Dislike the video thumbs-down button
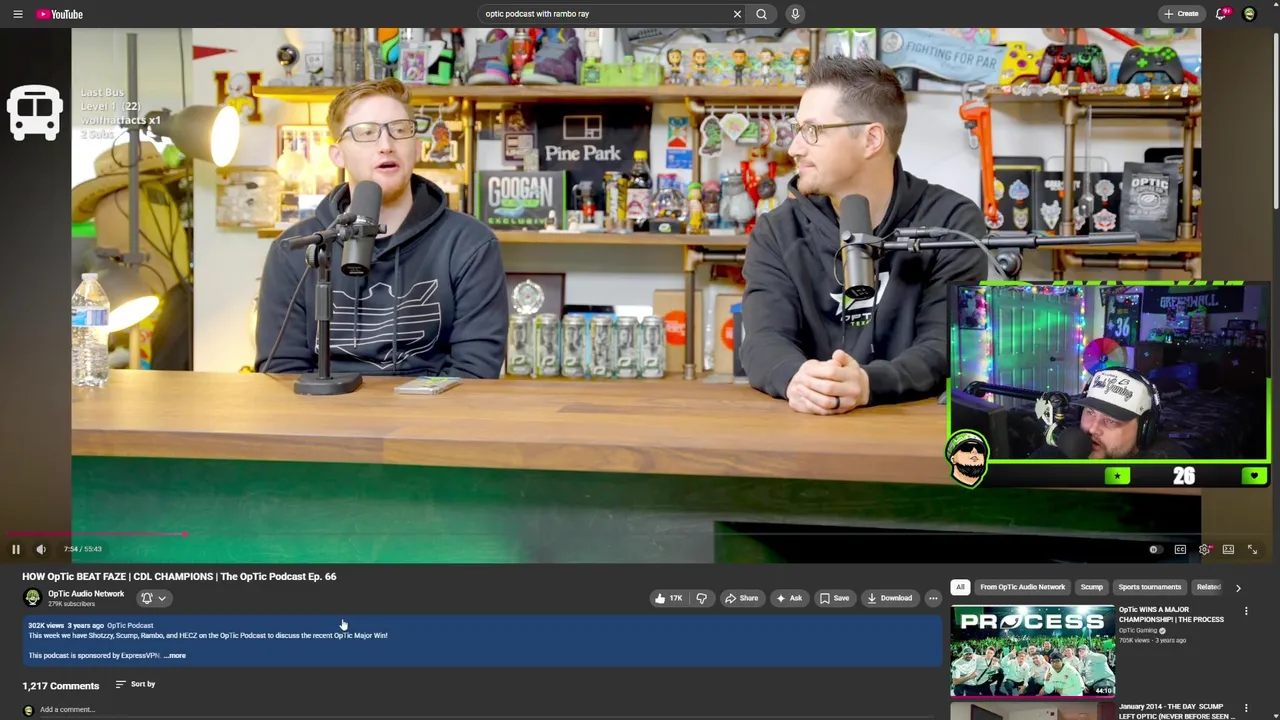 [701, 598]
